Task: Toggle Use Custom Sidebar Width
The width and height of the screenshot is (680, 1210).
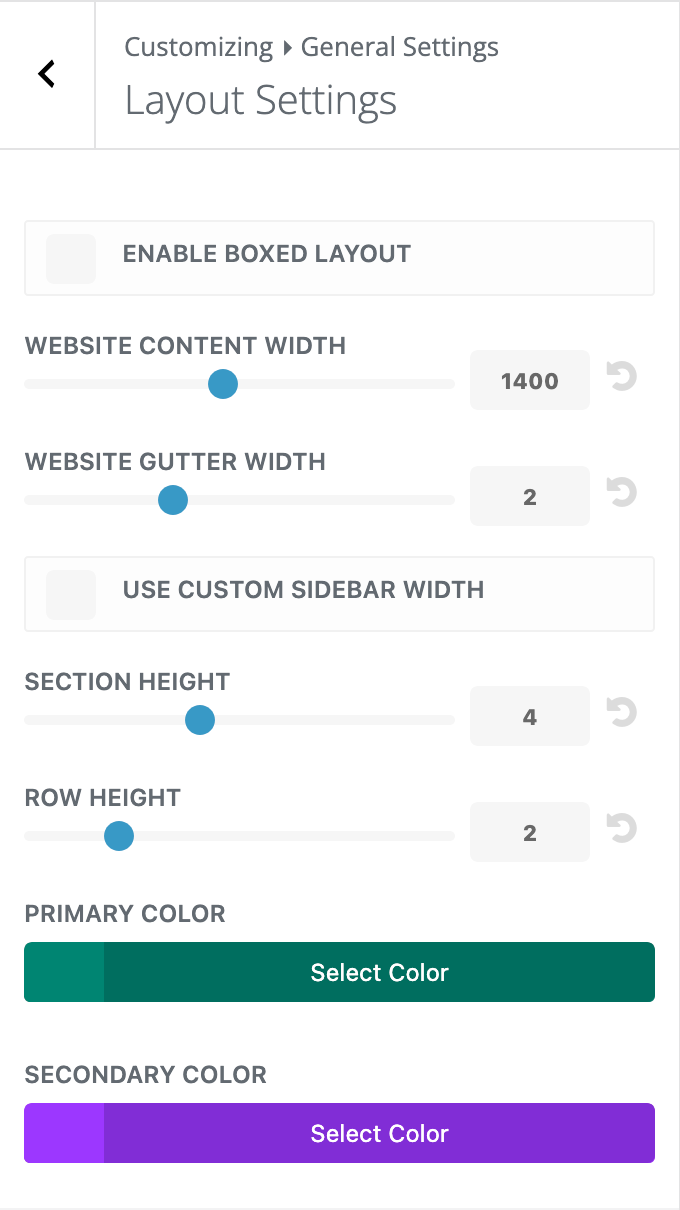Action: [71, 595]
